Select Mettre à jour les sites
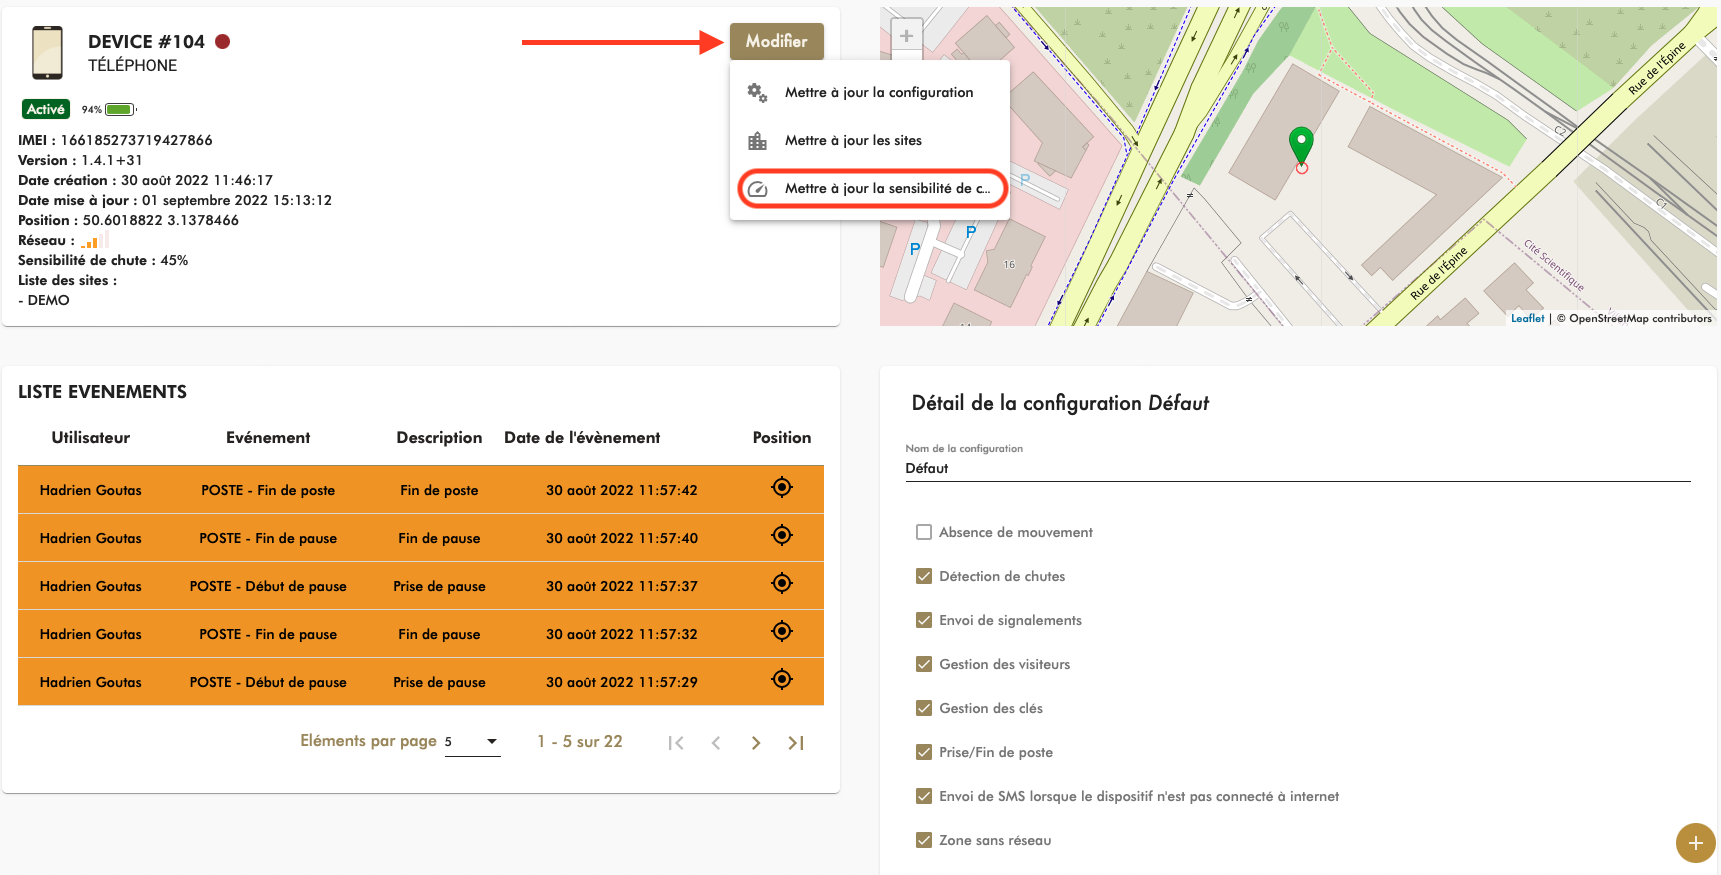Screen dimensions: 1721x875 click(x=853, y=140)
